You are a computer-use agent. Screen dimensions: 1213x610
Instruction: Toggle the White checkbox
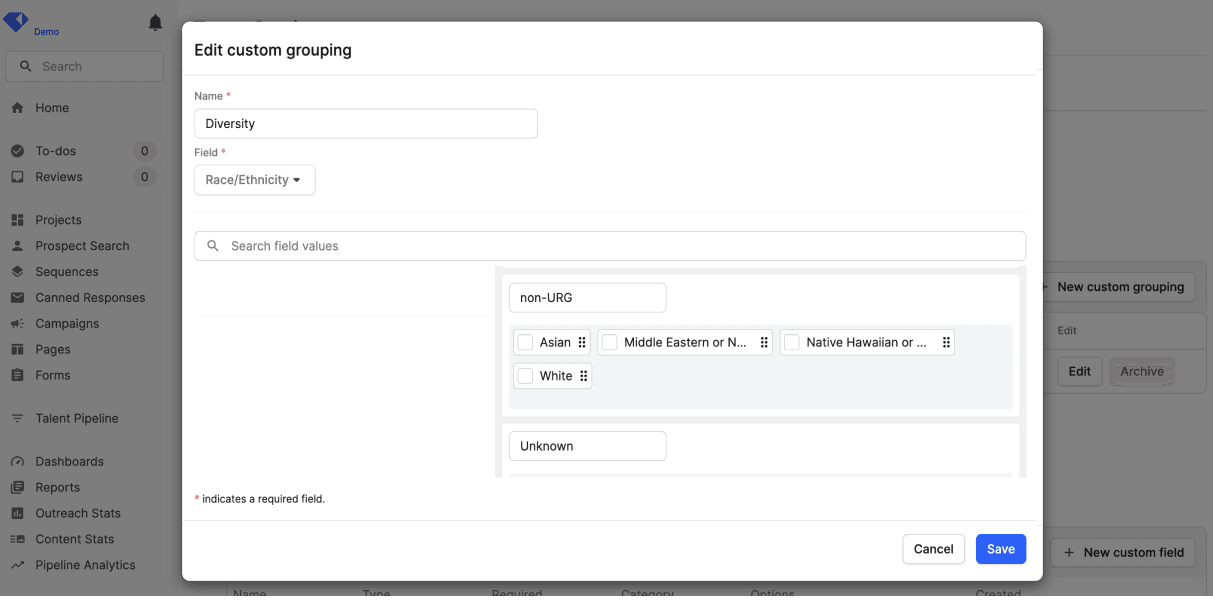525,376
